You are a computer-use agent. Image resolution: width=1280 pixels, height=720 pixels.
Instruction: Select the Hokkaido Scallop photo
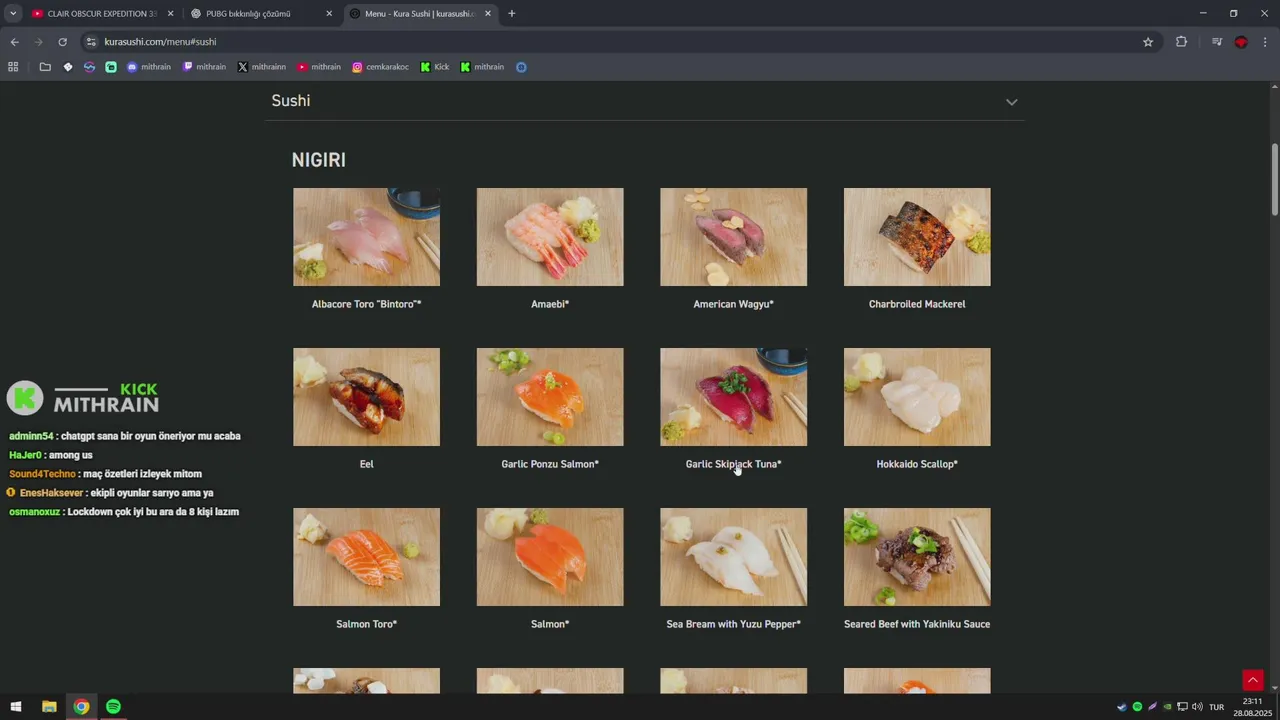(x=917, y=397)
